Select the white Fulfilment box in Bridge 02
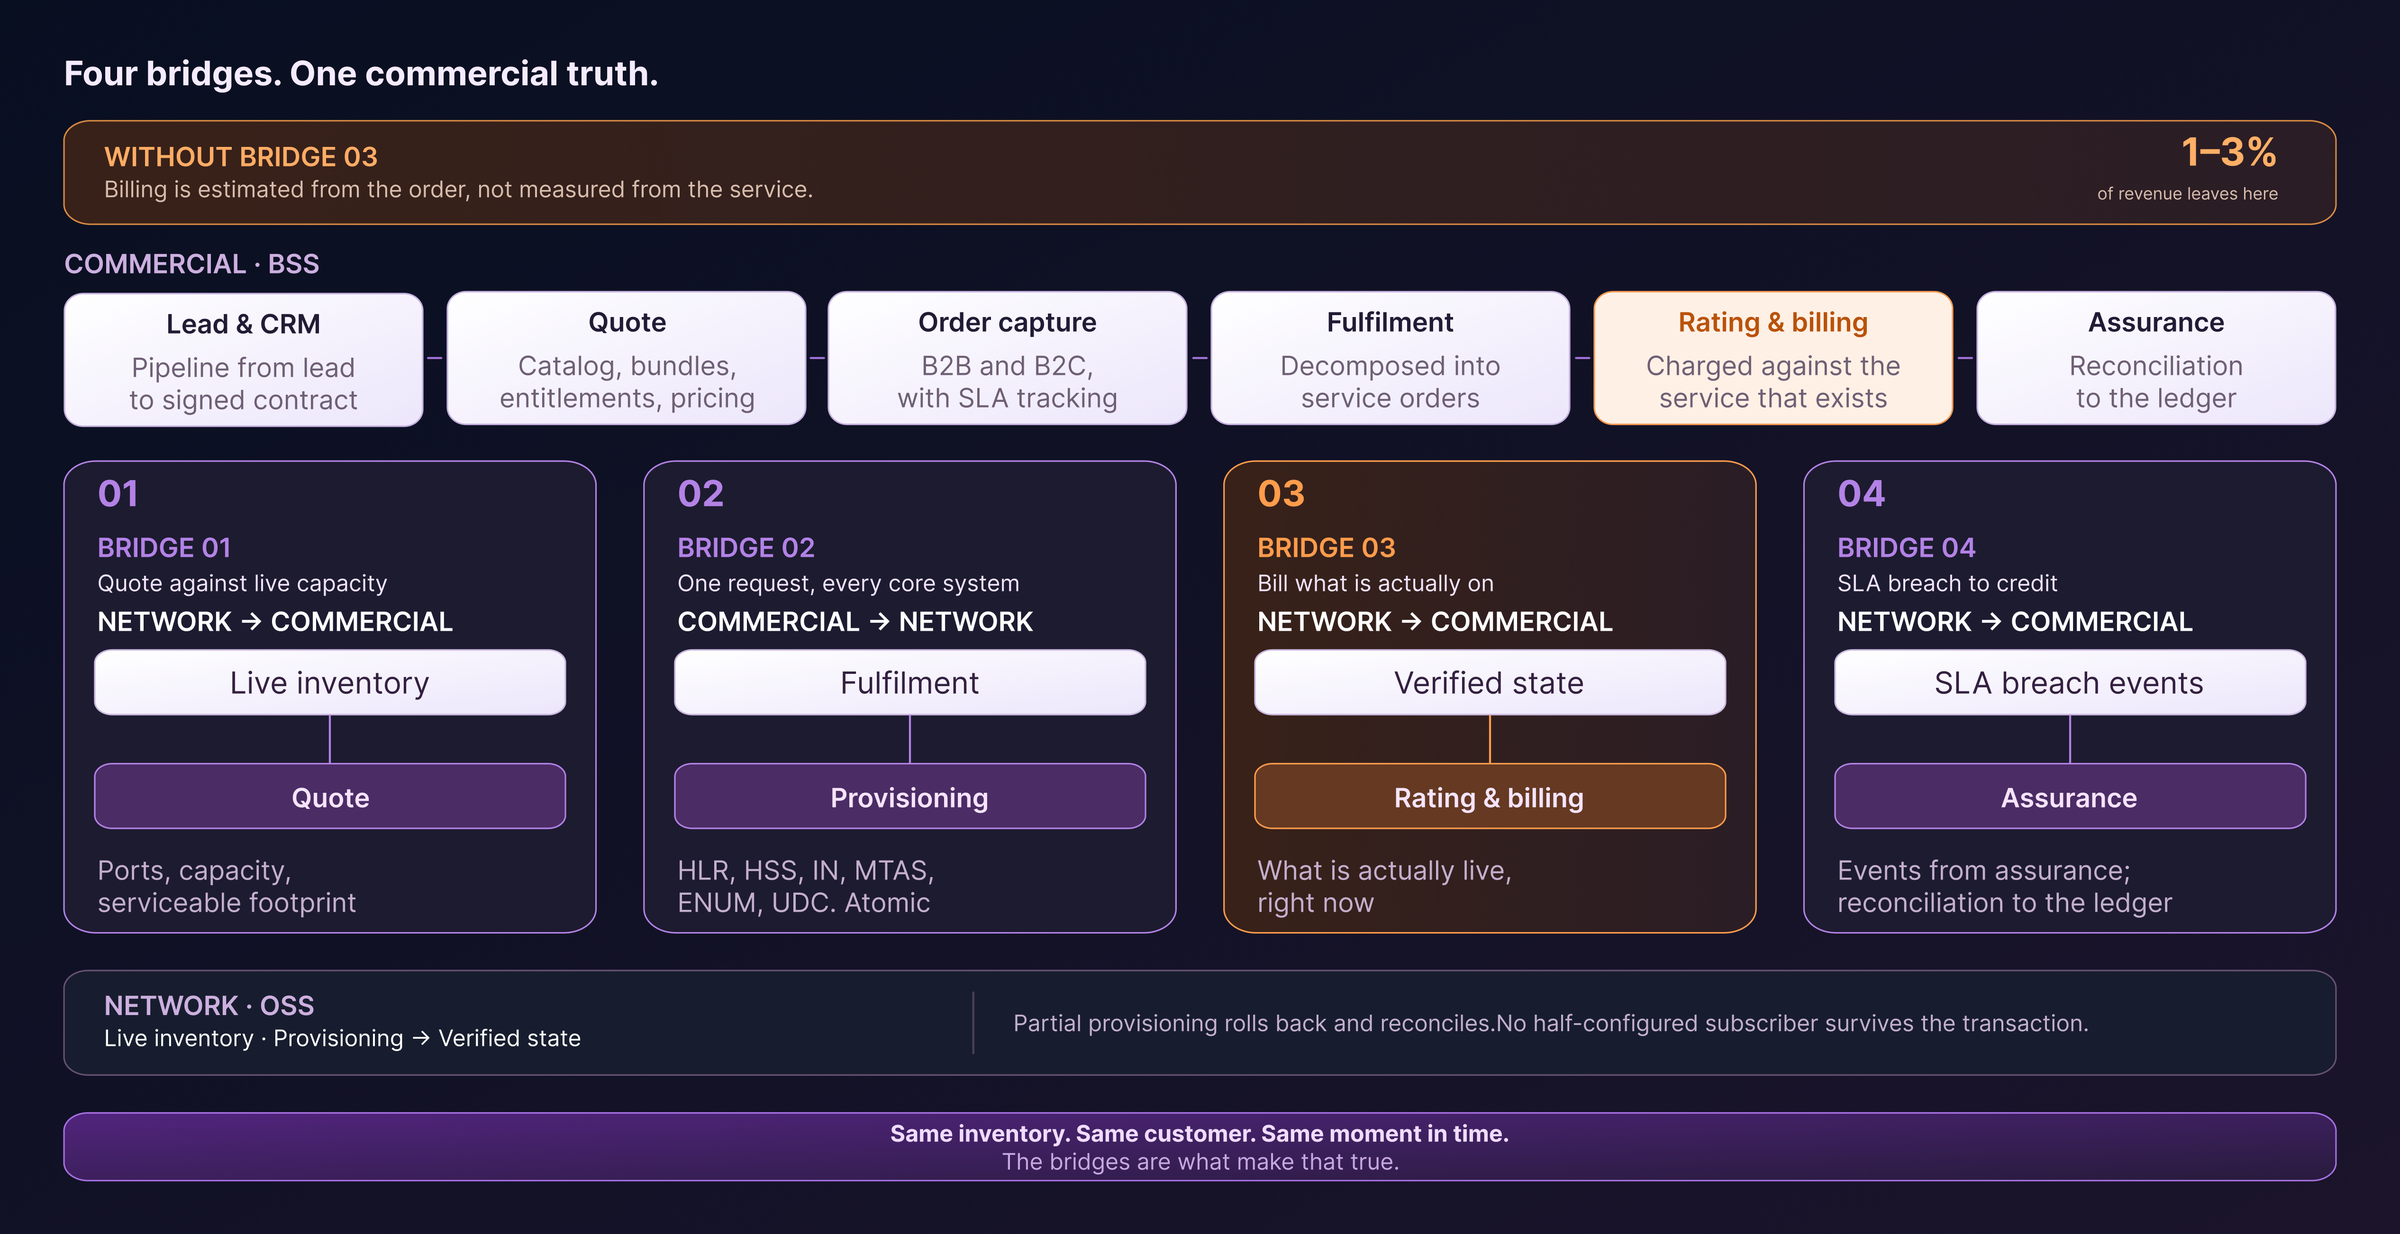 [x=910, y=682]
